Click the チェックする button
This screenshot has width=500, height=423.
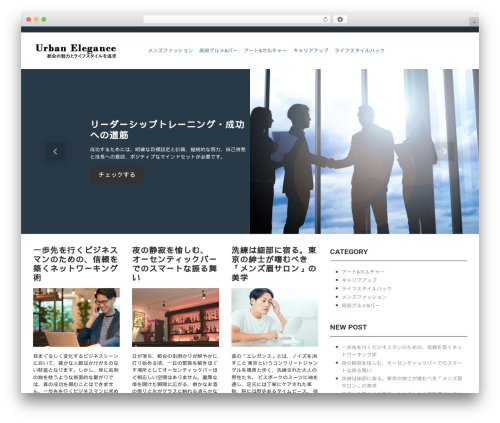click(117, 175)
